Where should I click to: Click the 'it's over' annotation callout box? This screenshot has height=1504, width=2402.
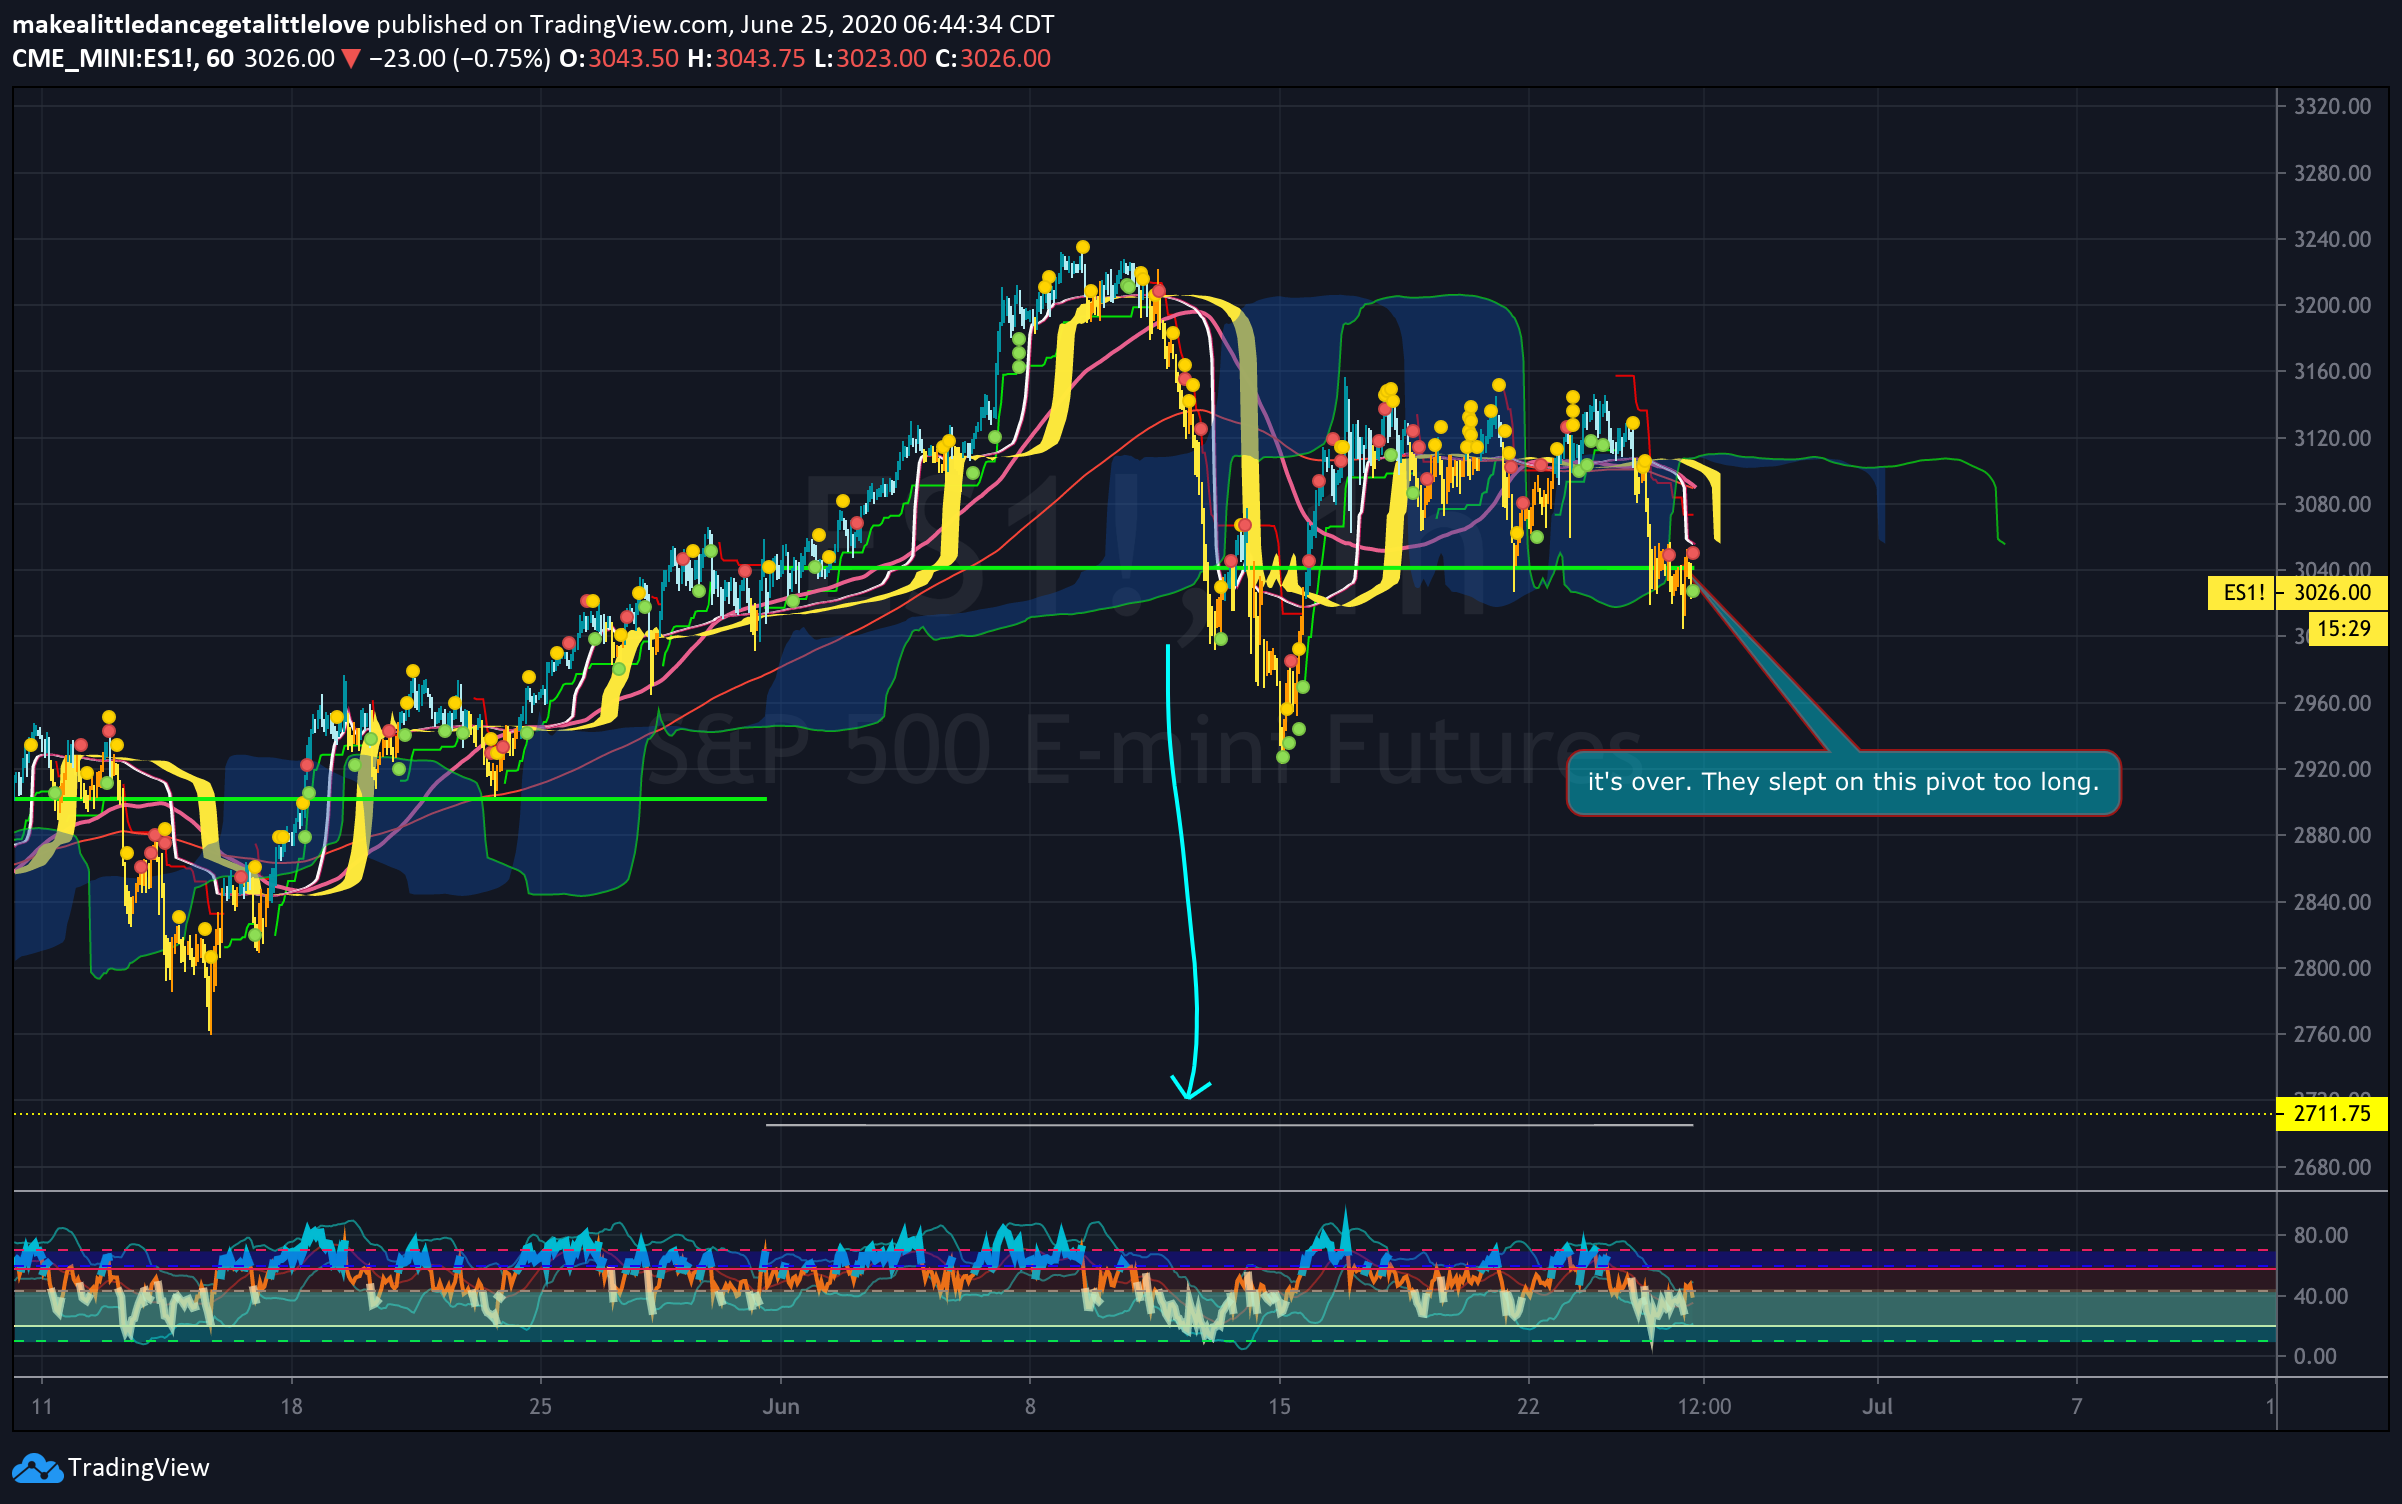[x=1843, y=783]
